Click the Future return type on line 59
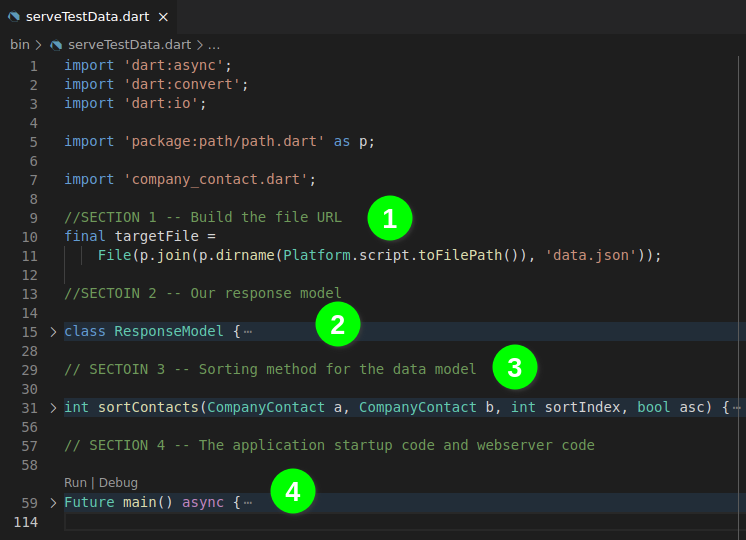Image resolution: width=746 pixels, height=540 pixels. pyautogui.click(x=89, y=503)
